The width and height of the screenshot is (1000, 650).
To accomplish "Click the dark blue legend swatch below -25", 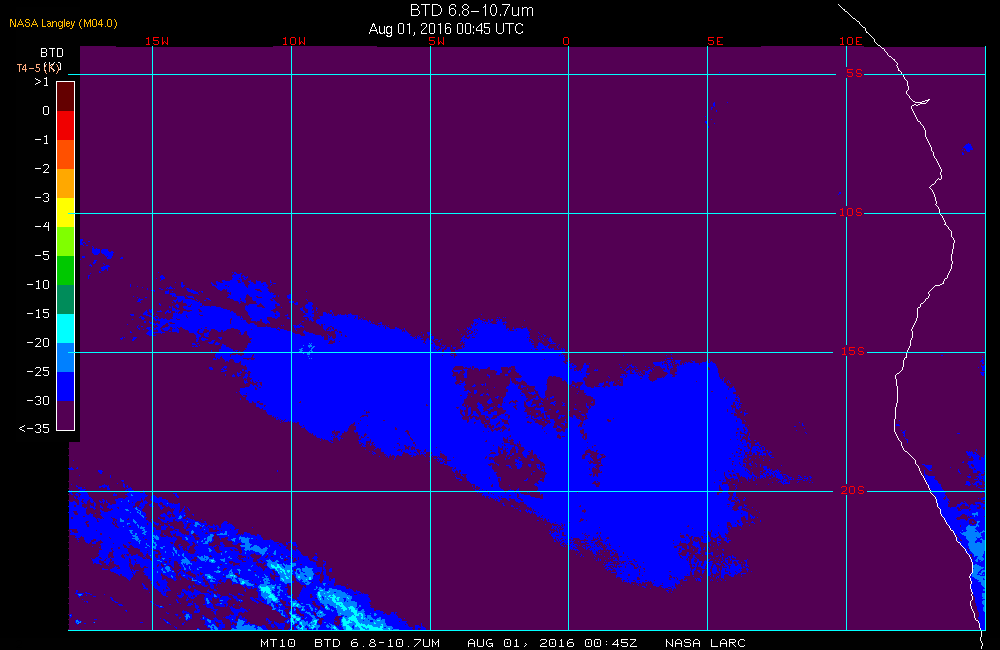I will 66,387.
